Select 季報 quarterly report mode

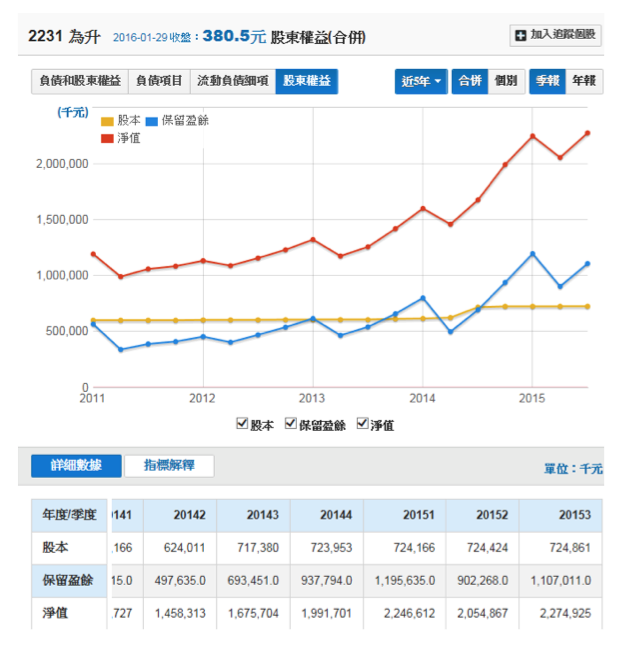pos(547,81)
